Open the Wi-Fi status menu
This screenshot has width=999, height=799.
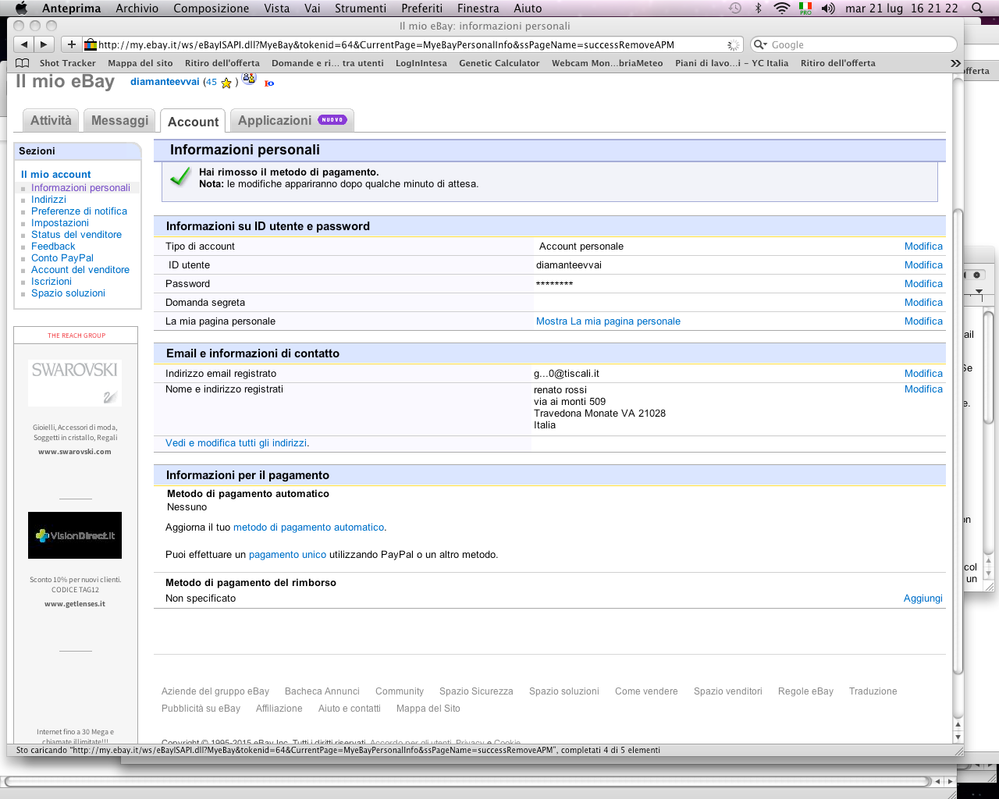pyautogui.click(x=781, y=8)
